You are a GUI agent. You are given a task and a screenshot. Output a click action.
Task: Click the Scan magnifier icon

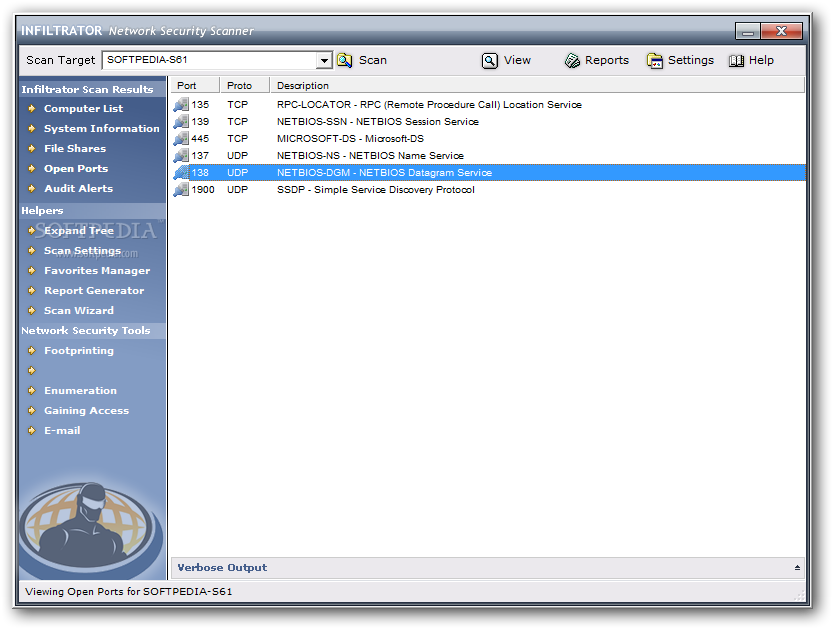(344, 60)
